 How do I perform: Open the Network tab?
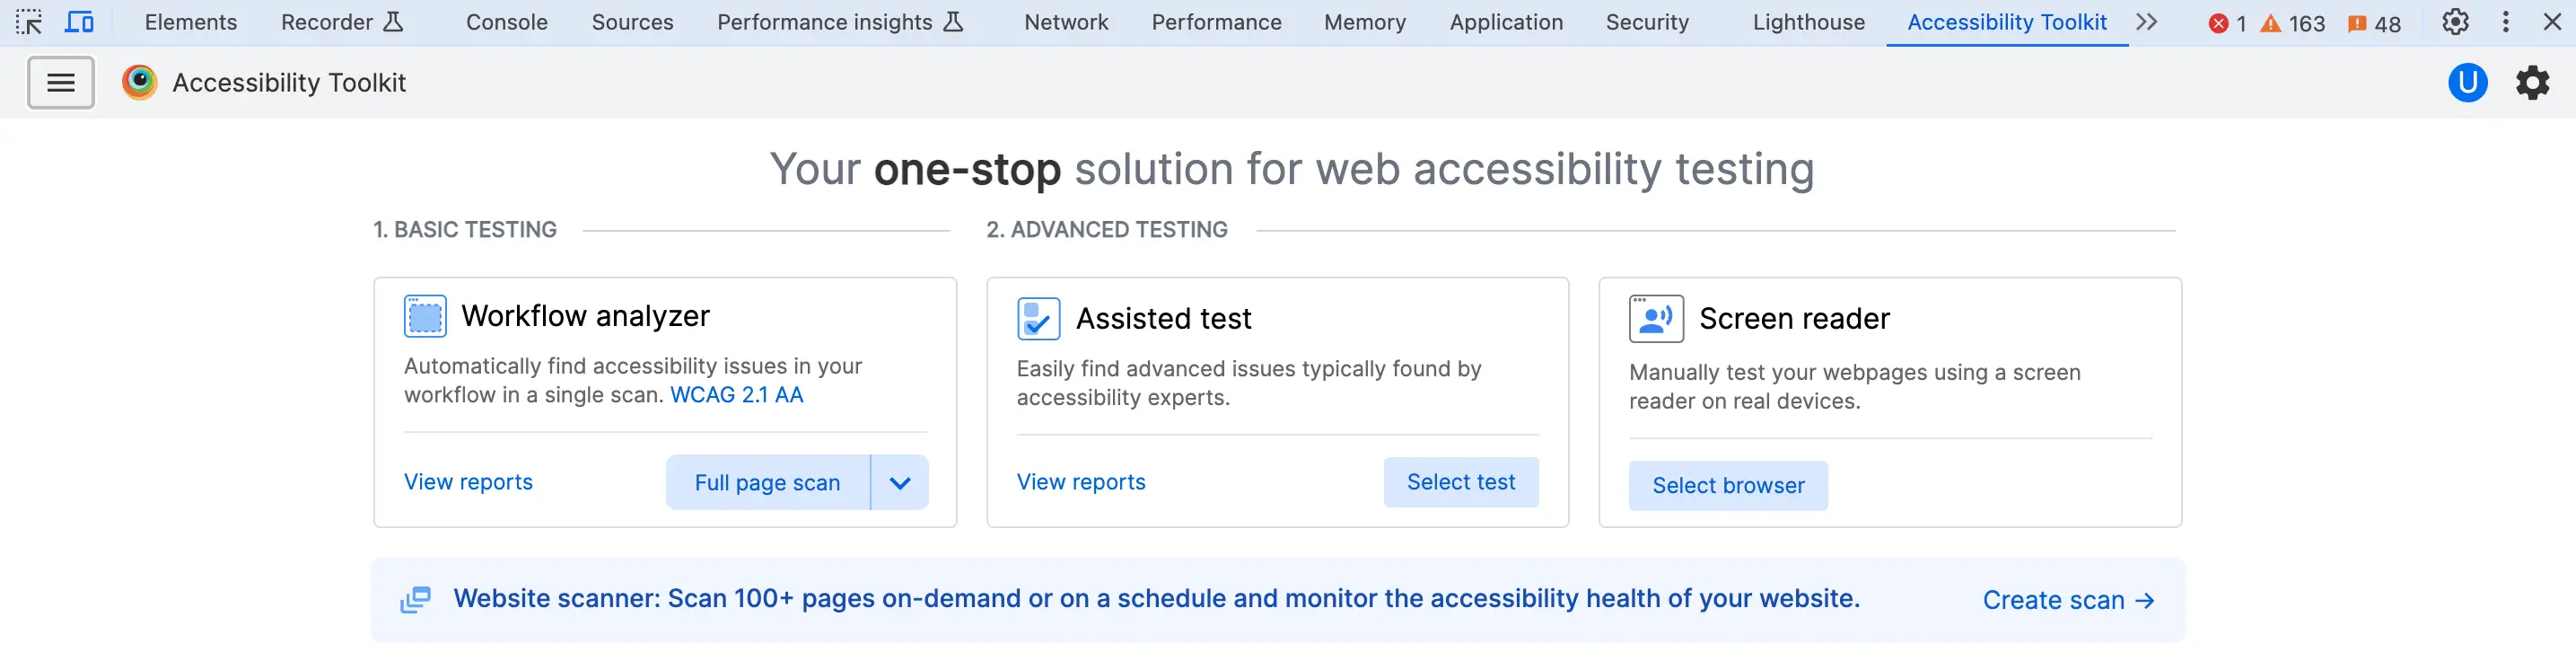coord(1066,22)
